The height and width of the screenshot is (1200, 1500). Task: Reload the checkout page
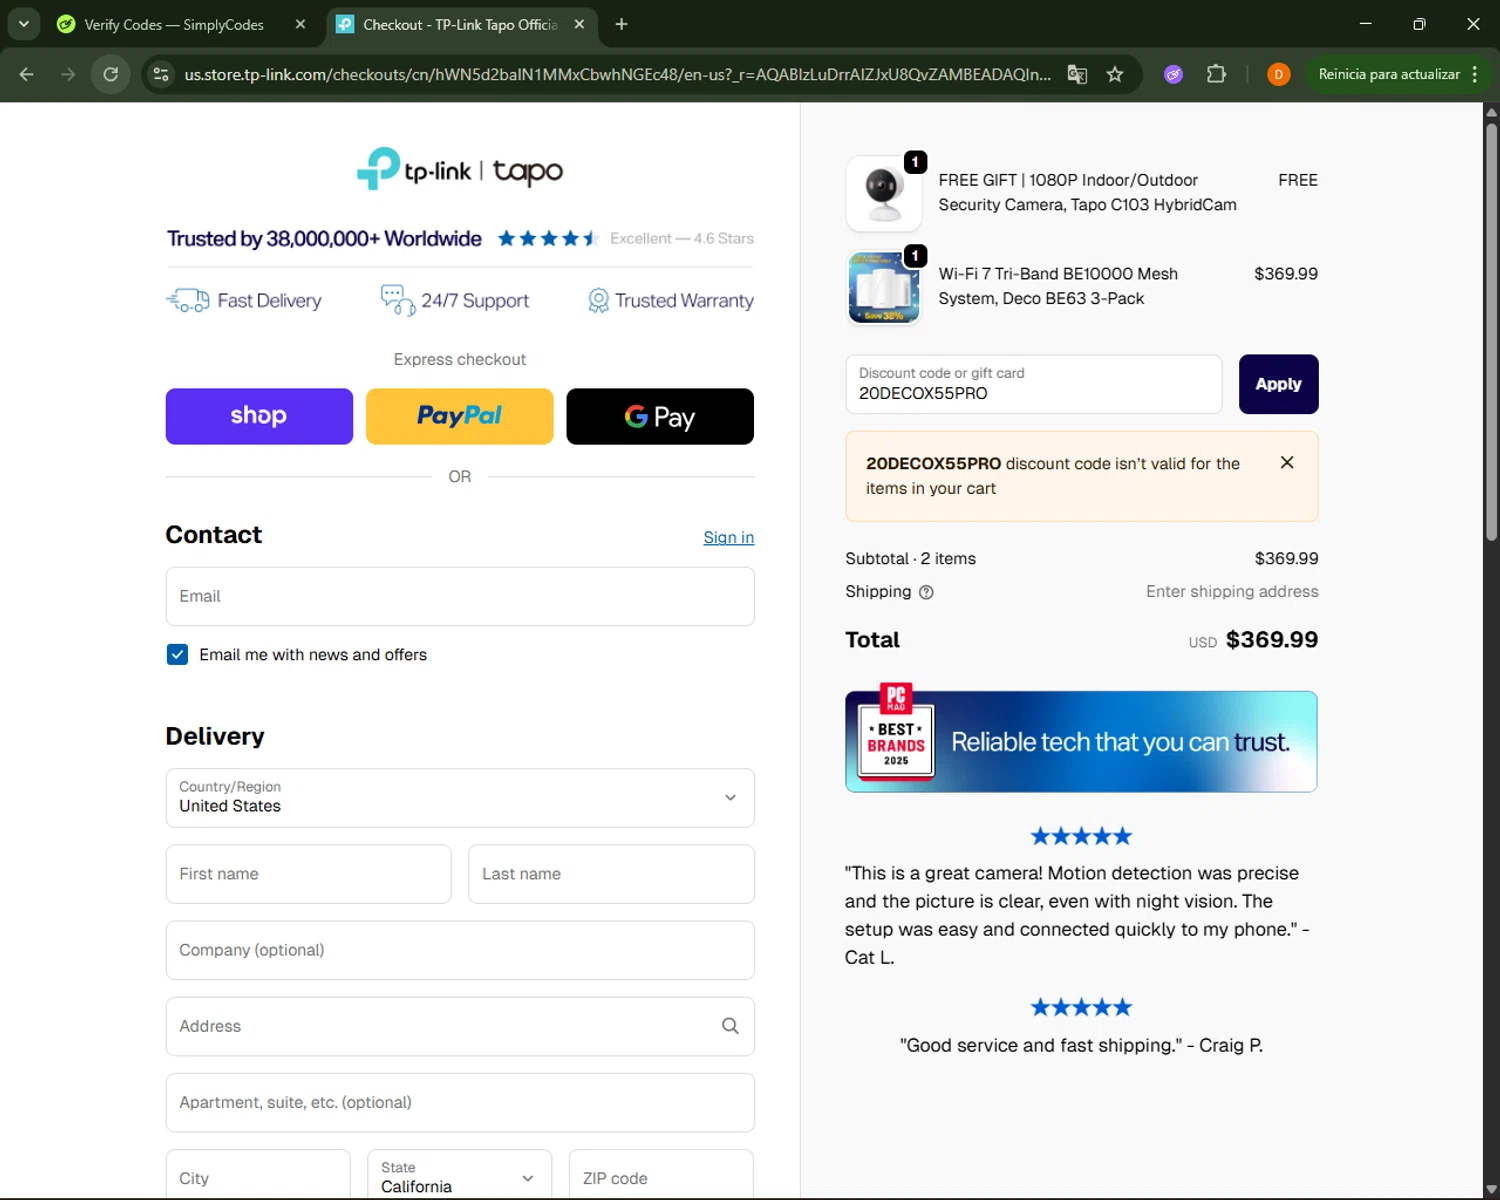point(111,74)
